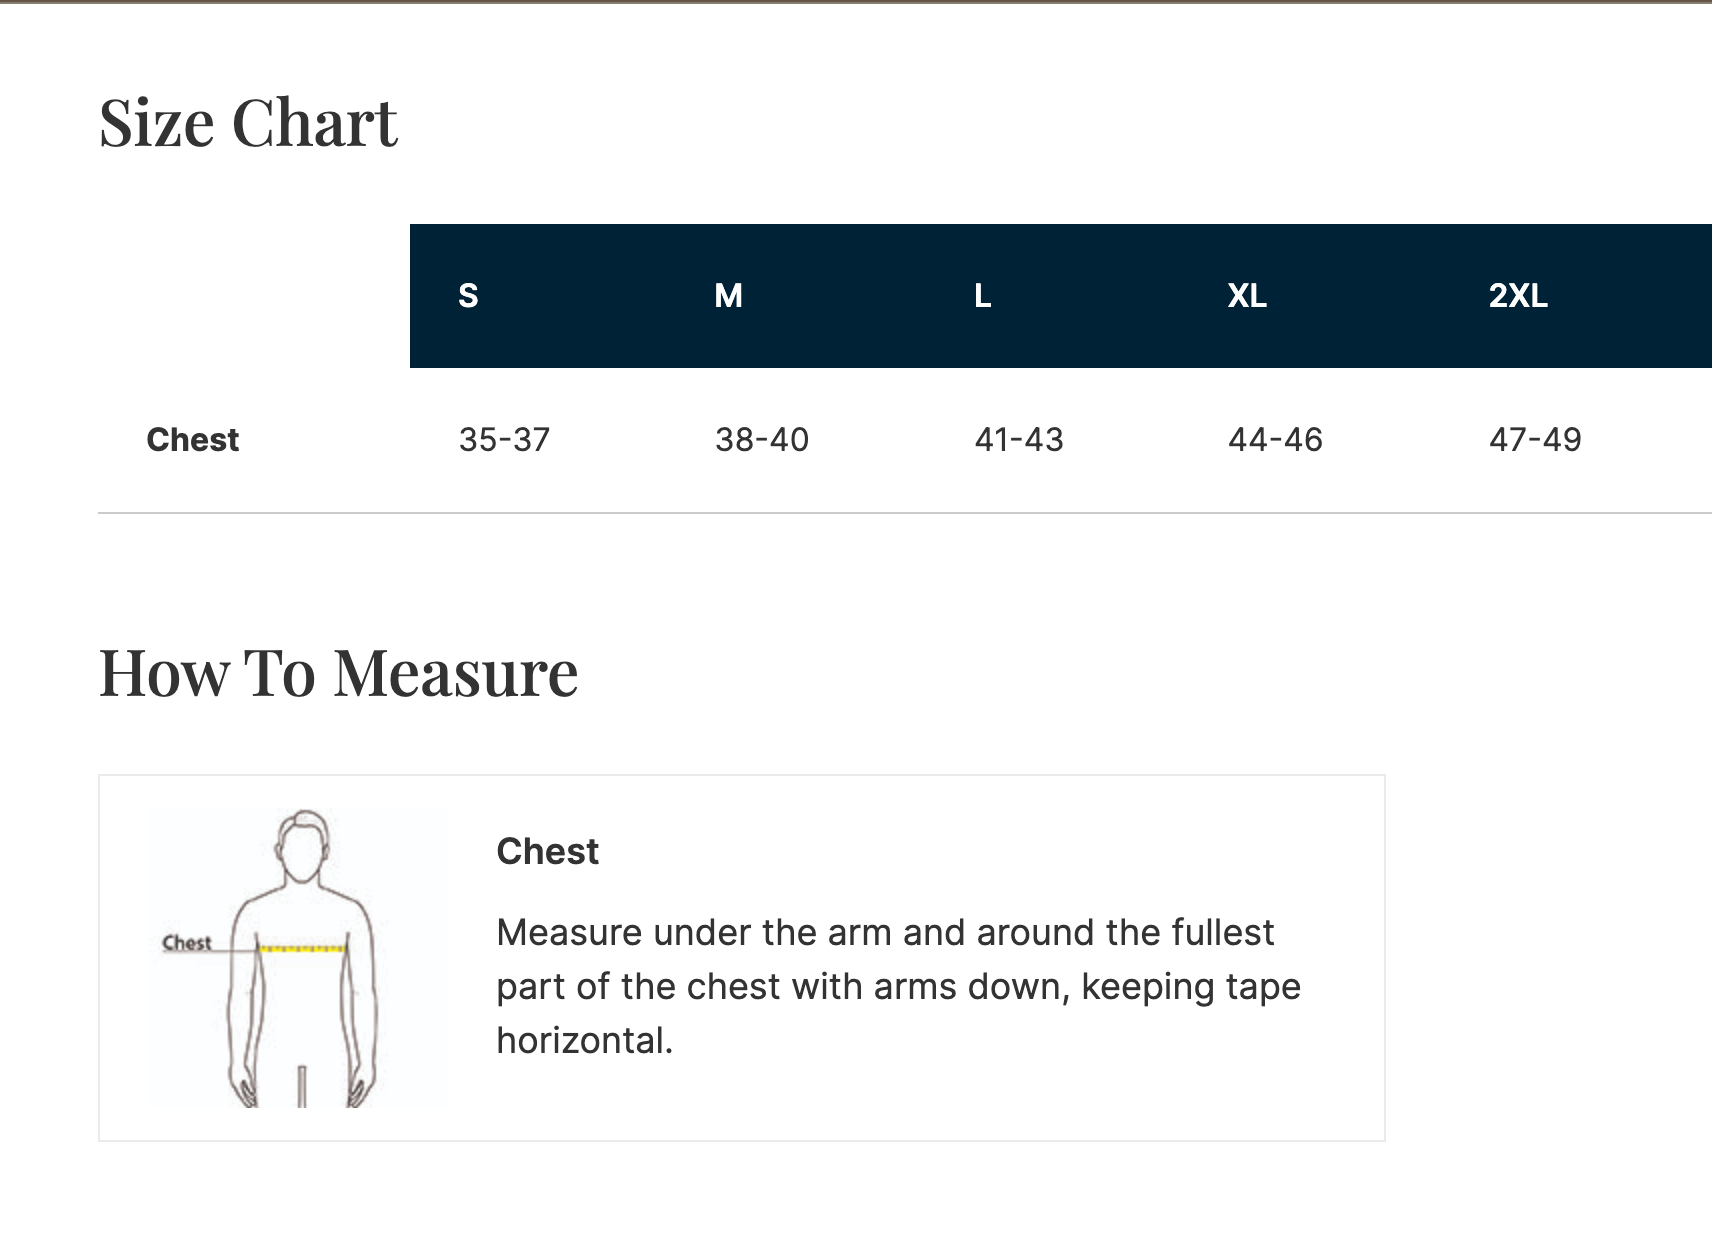Select the bold Chest instruction title
The width and height of the screenshot is (1712, 1246).
(548, 852)
